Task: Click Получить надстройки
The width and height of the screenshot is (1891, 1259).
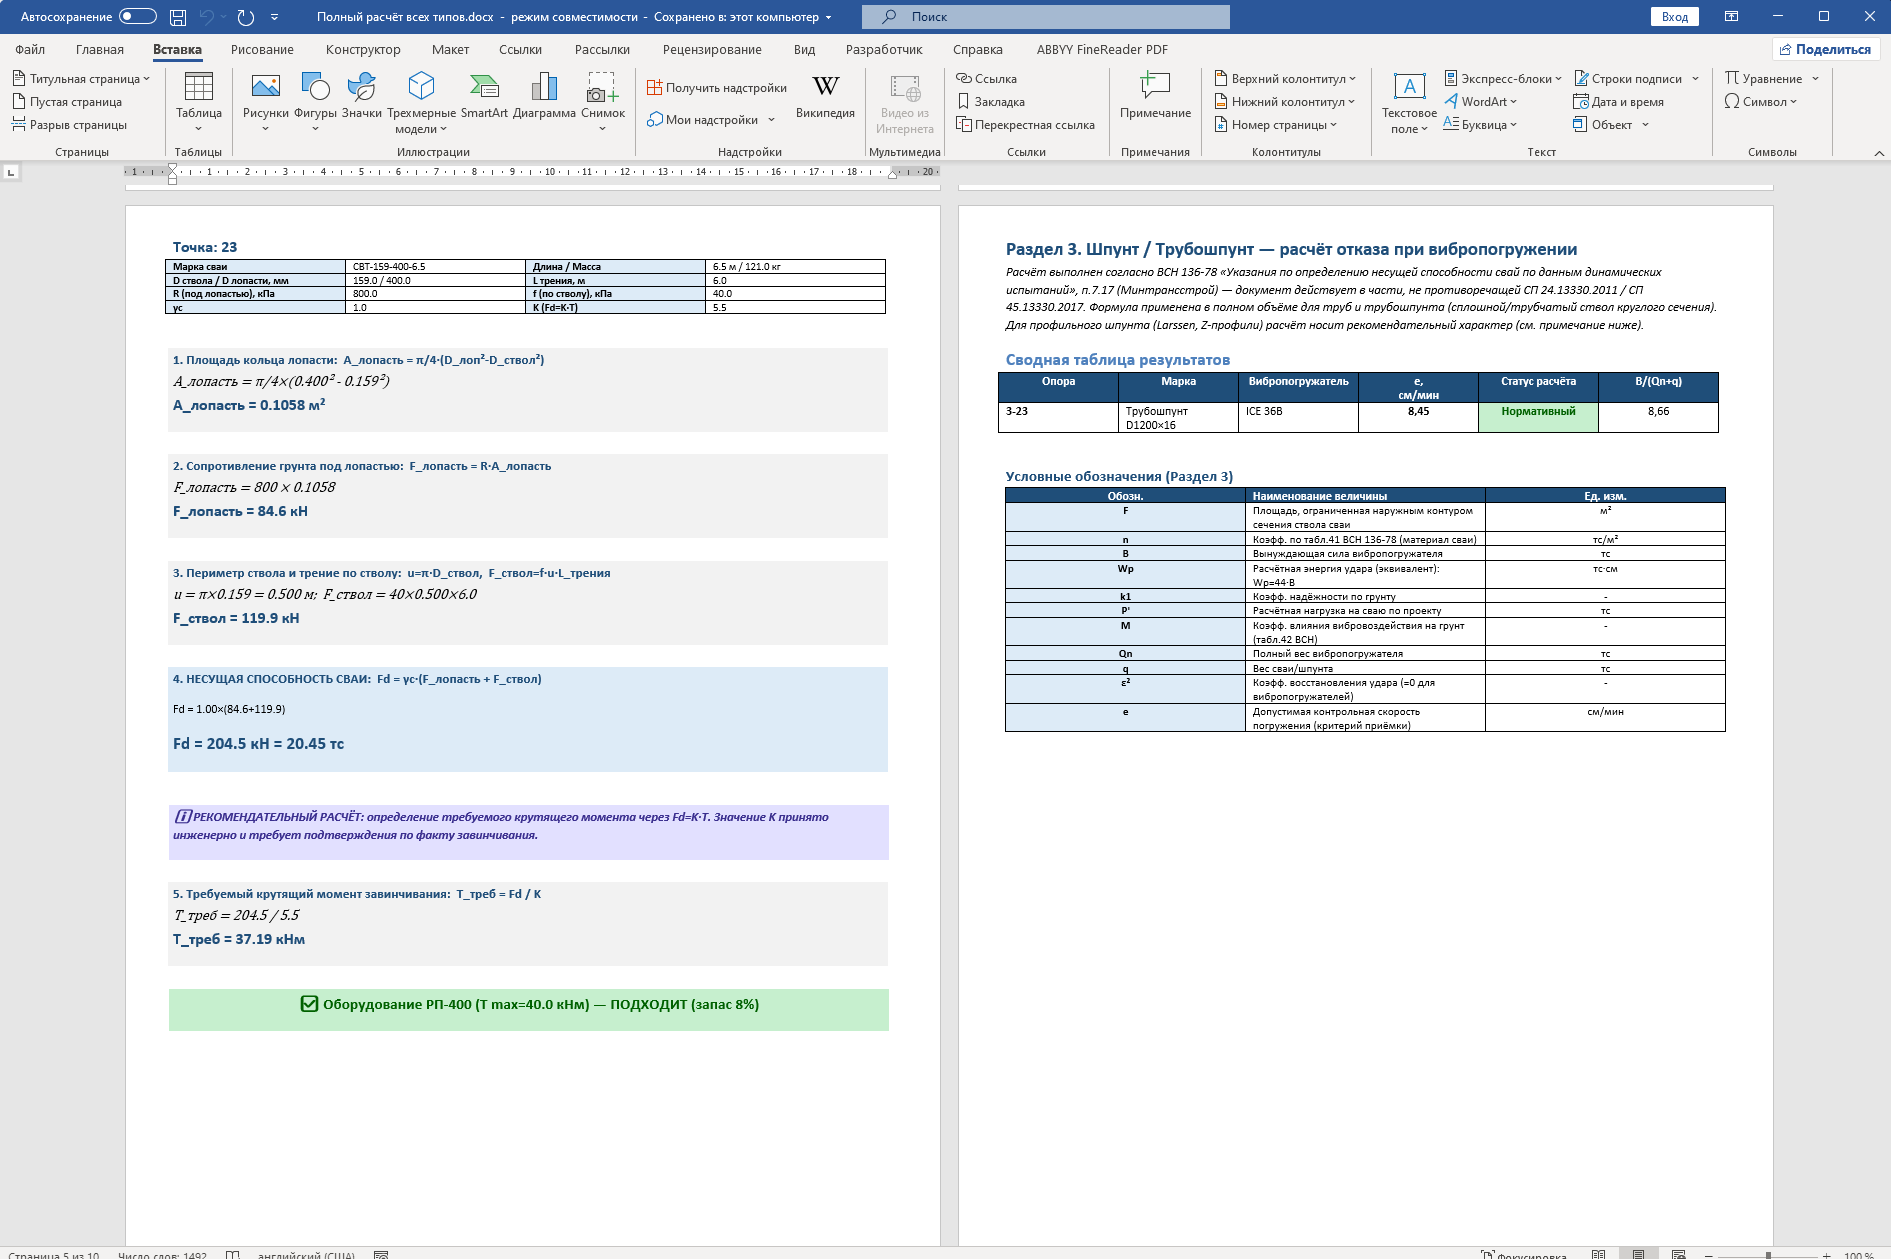Action: (717, 87)
